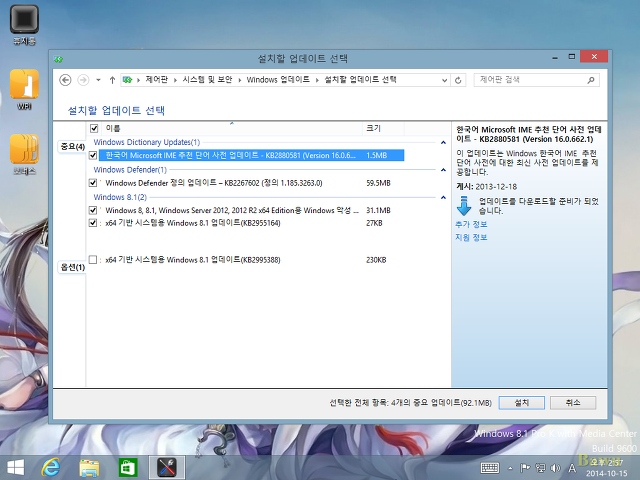Open the Windows Store taskbar icon
This screenshot has height=480, width=640.
pos(128,467)
